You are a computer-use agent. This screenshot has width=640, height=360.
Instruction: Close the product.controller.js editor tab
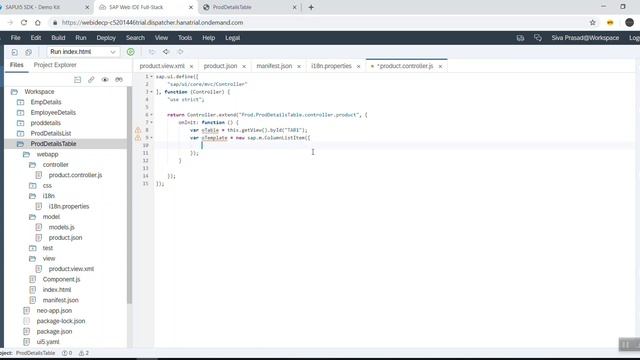(x=440, y=67)
